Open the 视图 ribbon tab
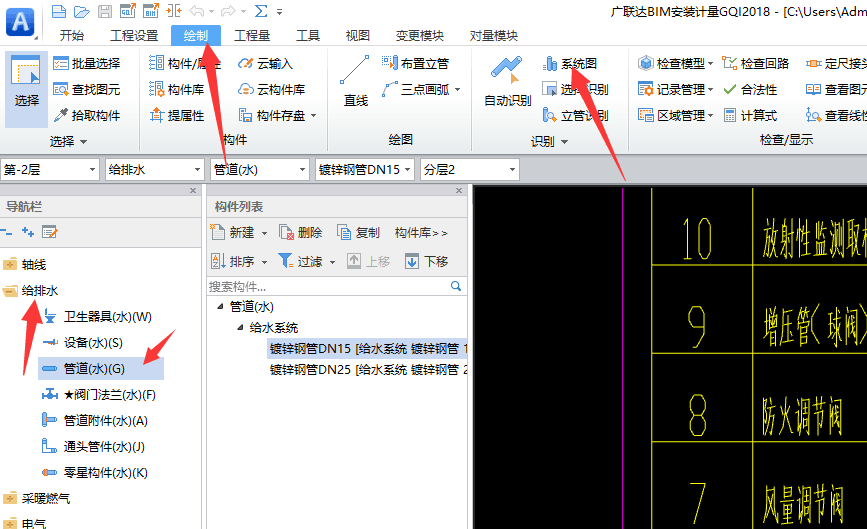Viewport: 867px width, 529px height. (357, 36)
